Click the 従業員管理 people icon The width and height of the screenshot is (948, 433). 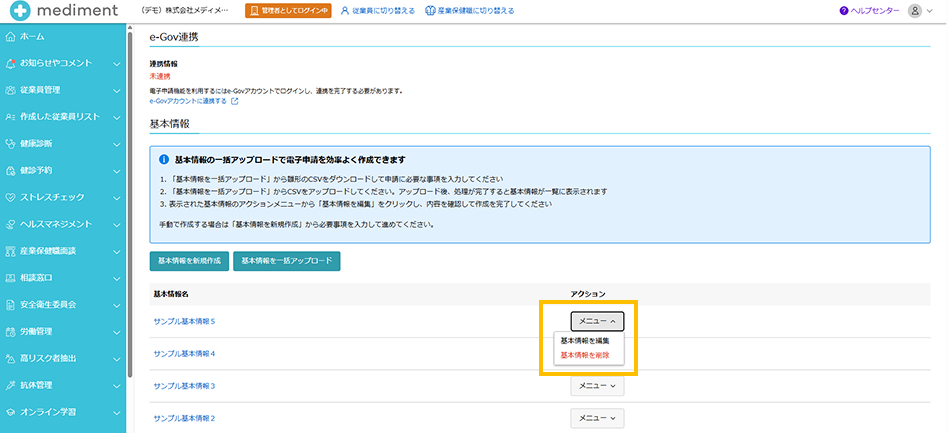[x=10, y=90]
